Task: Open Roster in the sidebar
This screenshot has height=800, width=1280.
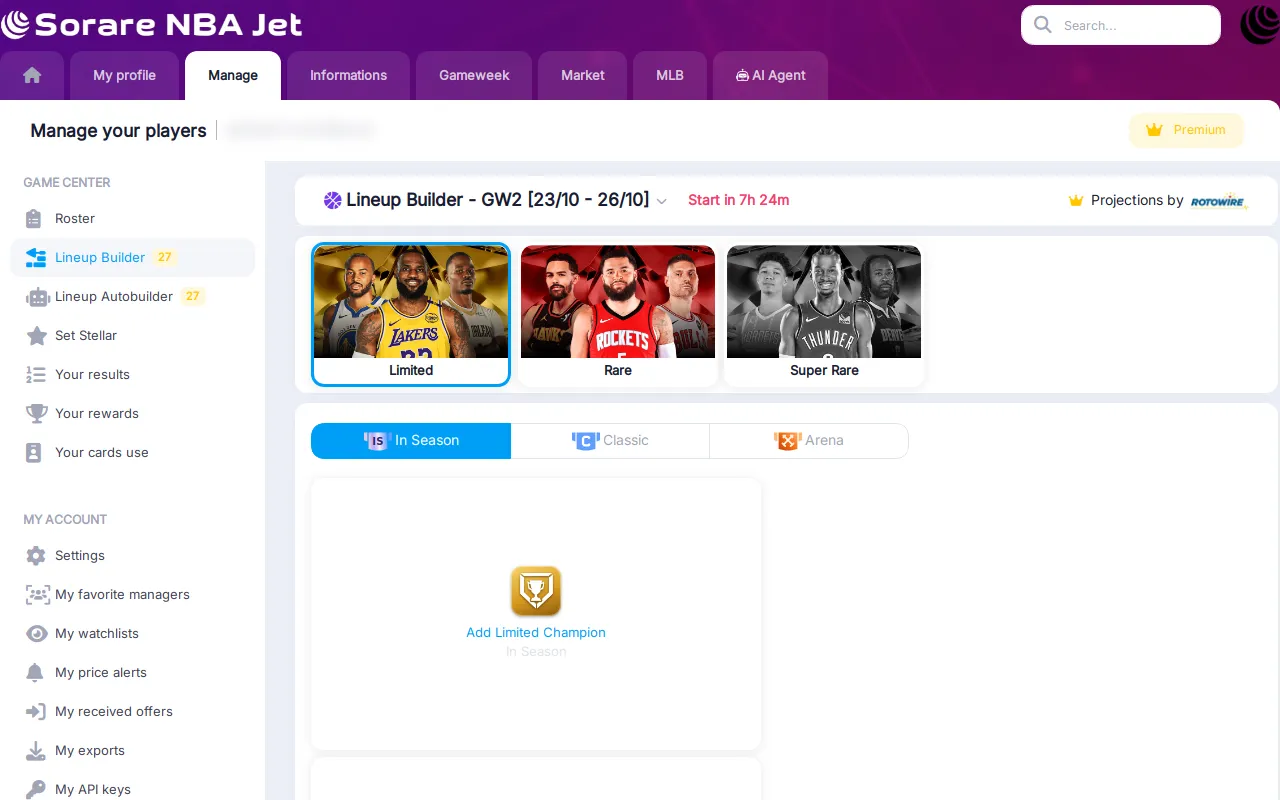Action: [132, 218]
